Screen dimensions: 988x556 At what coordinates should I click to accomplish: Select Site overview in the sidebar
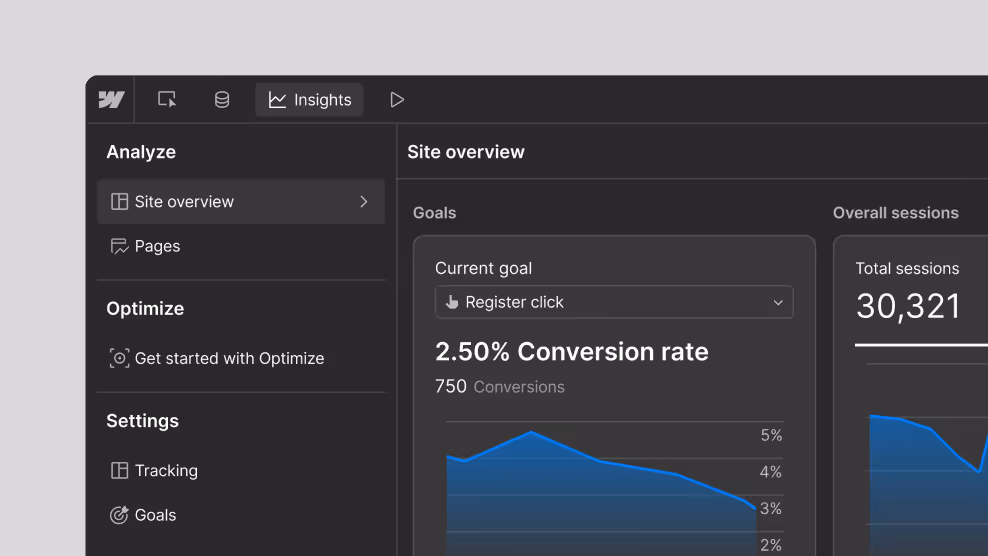click(x=241, y=202)
